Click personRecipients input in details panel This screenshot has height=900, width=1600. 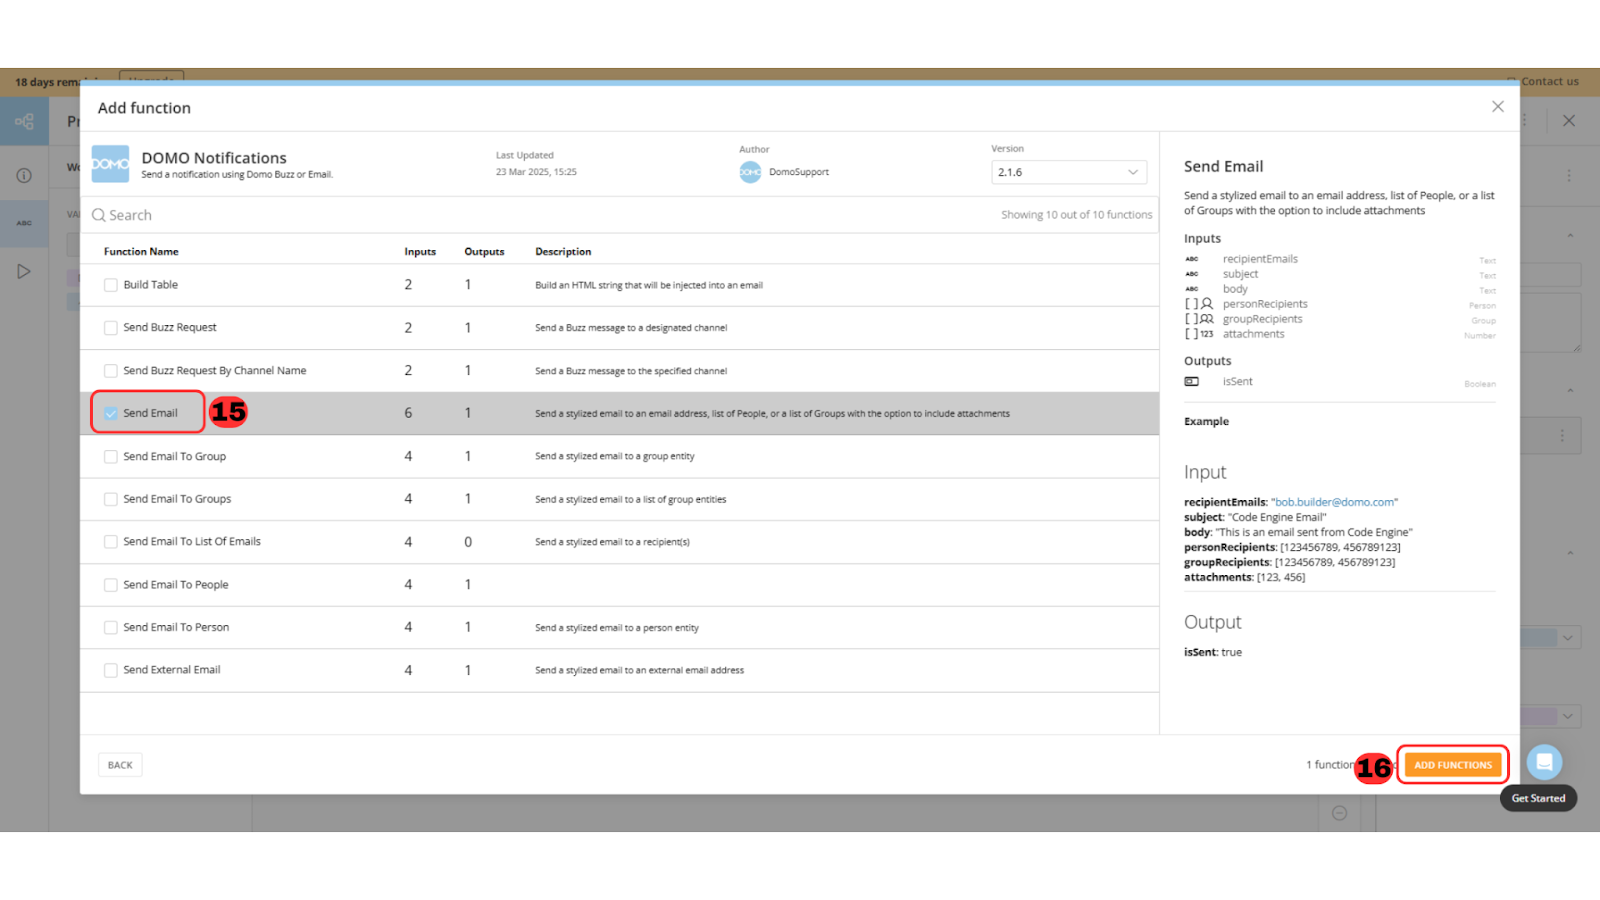[x=1265, y=304]
